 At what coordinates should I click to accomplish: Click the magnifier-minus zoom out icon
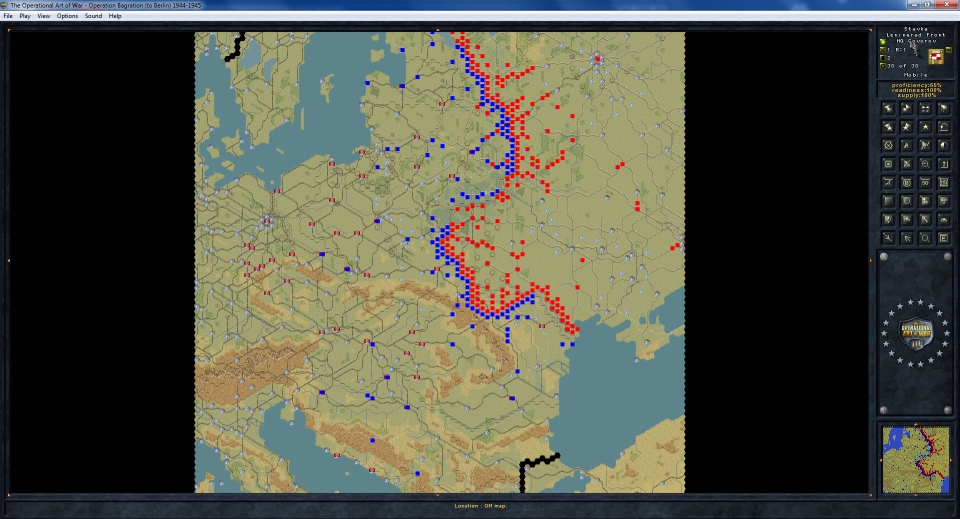click(925, 164)
